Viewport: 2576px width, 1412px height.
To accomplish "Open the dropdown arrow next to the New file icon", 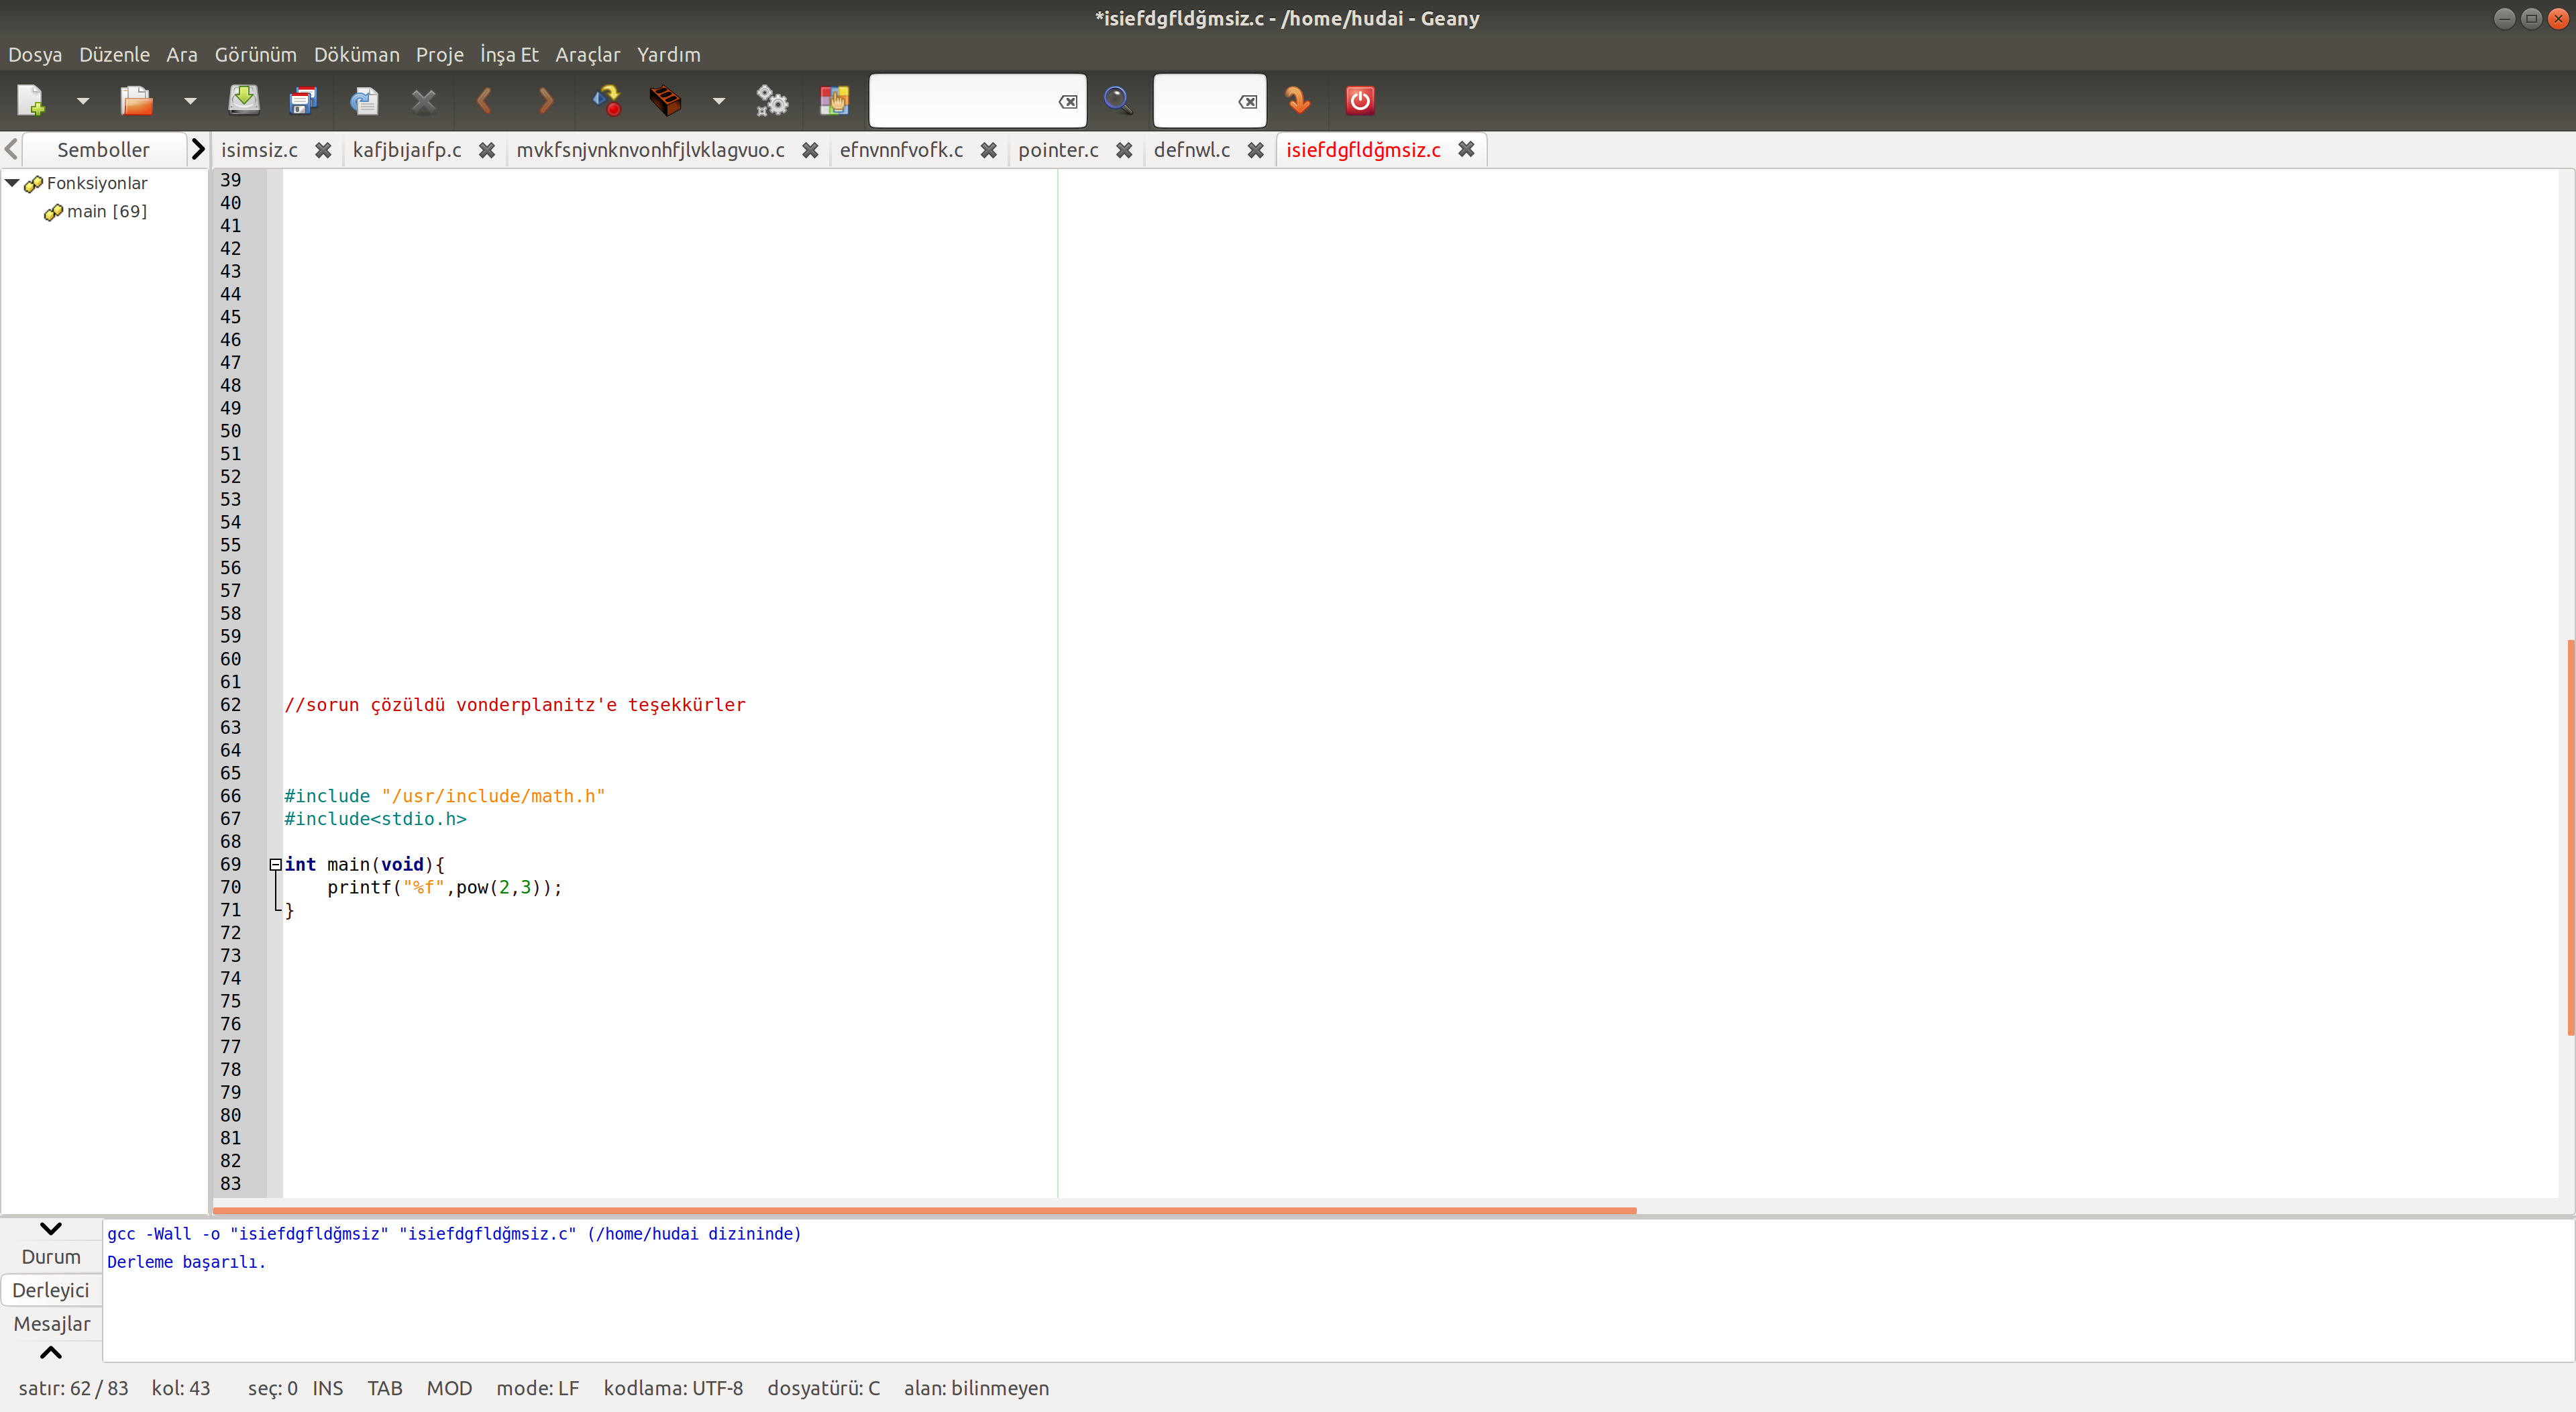I will (83, 101).
